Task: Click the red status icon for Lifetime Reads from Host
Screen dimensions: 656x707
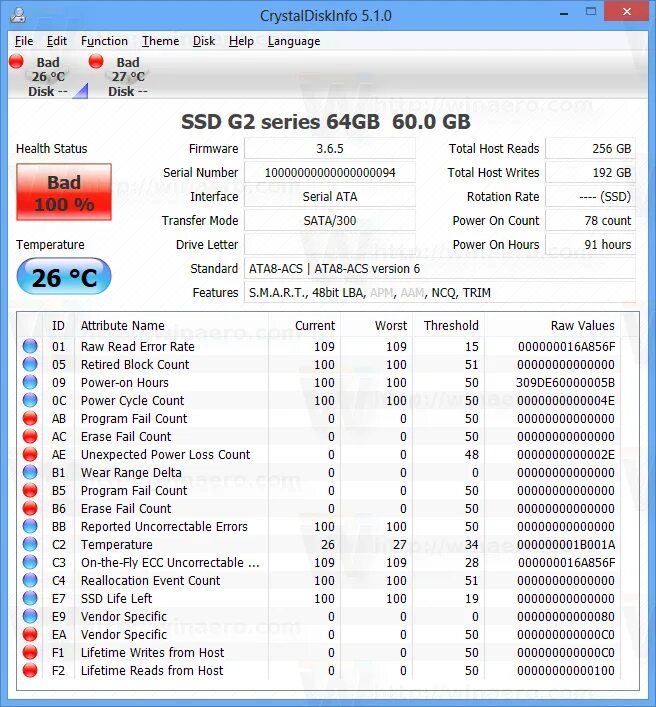Action: point(30,670)
